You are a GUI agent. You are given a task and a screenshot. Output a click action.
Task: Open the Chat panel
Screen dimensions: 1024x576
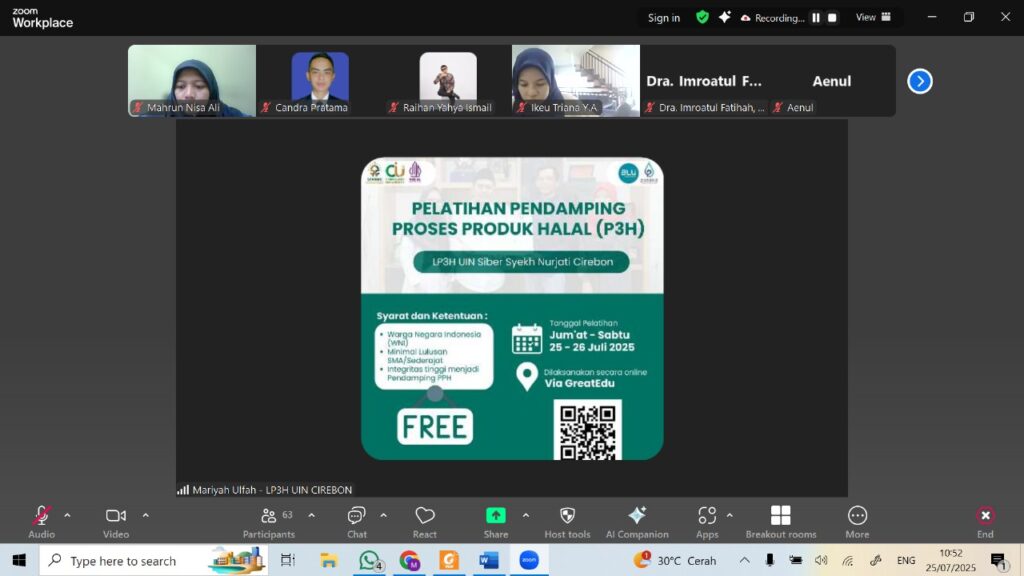click(x=356, y=521)
